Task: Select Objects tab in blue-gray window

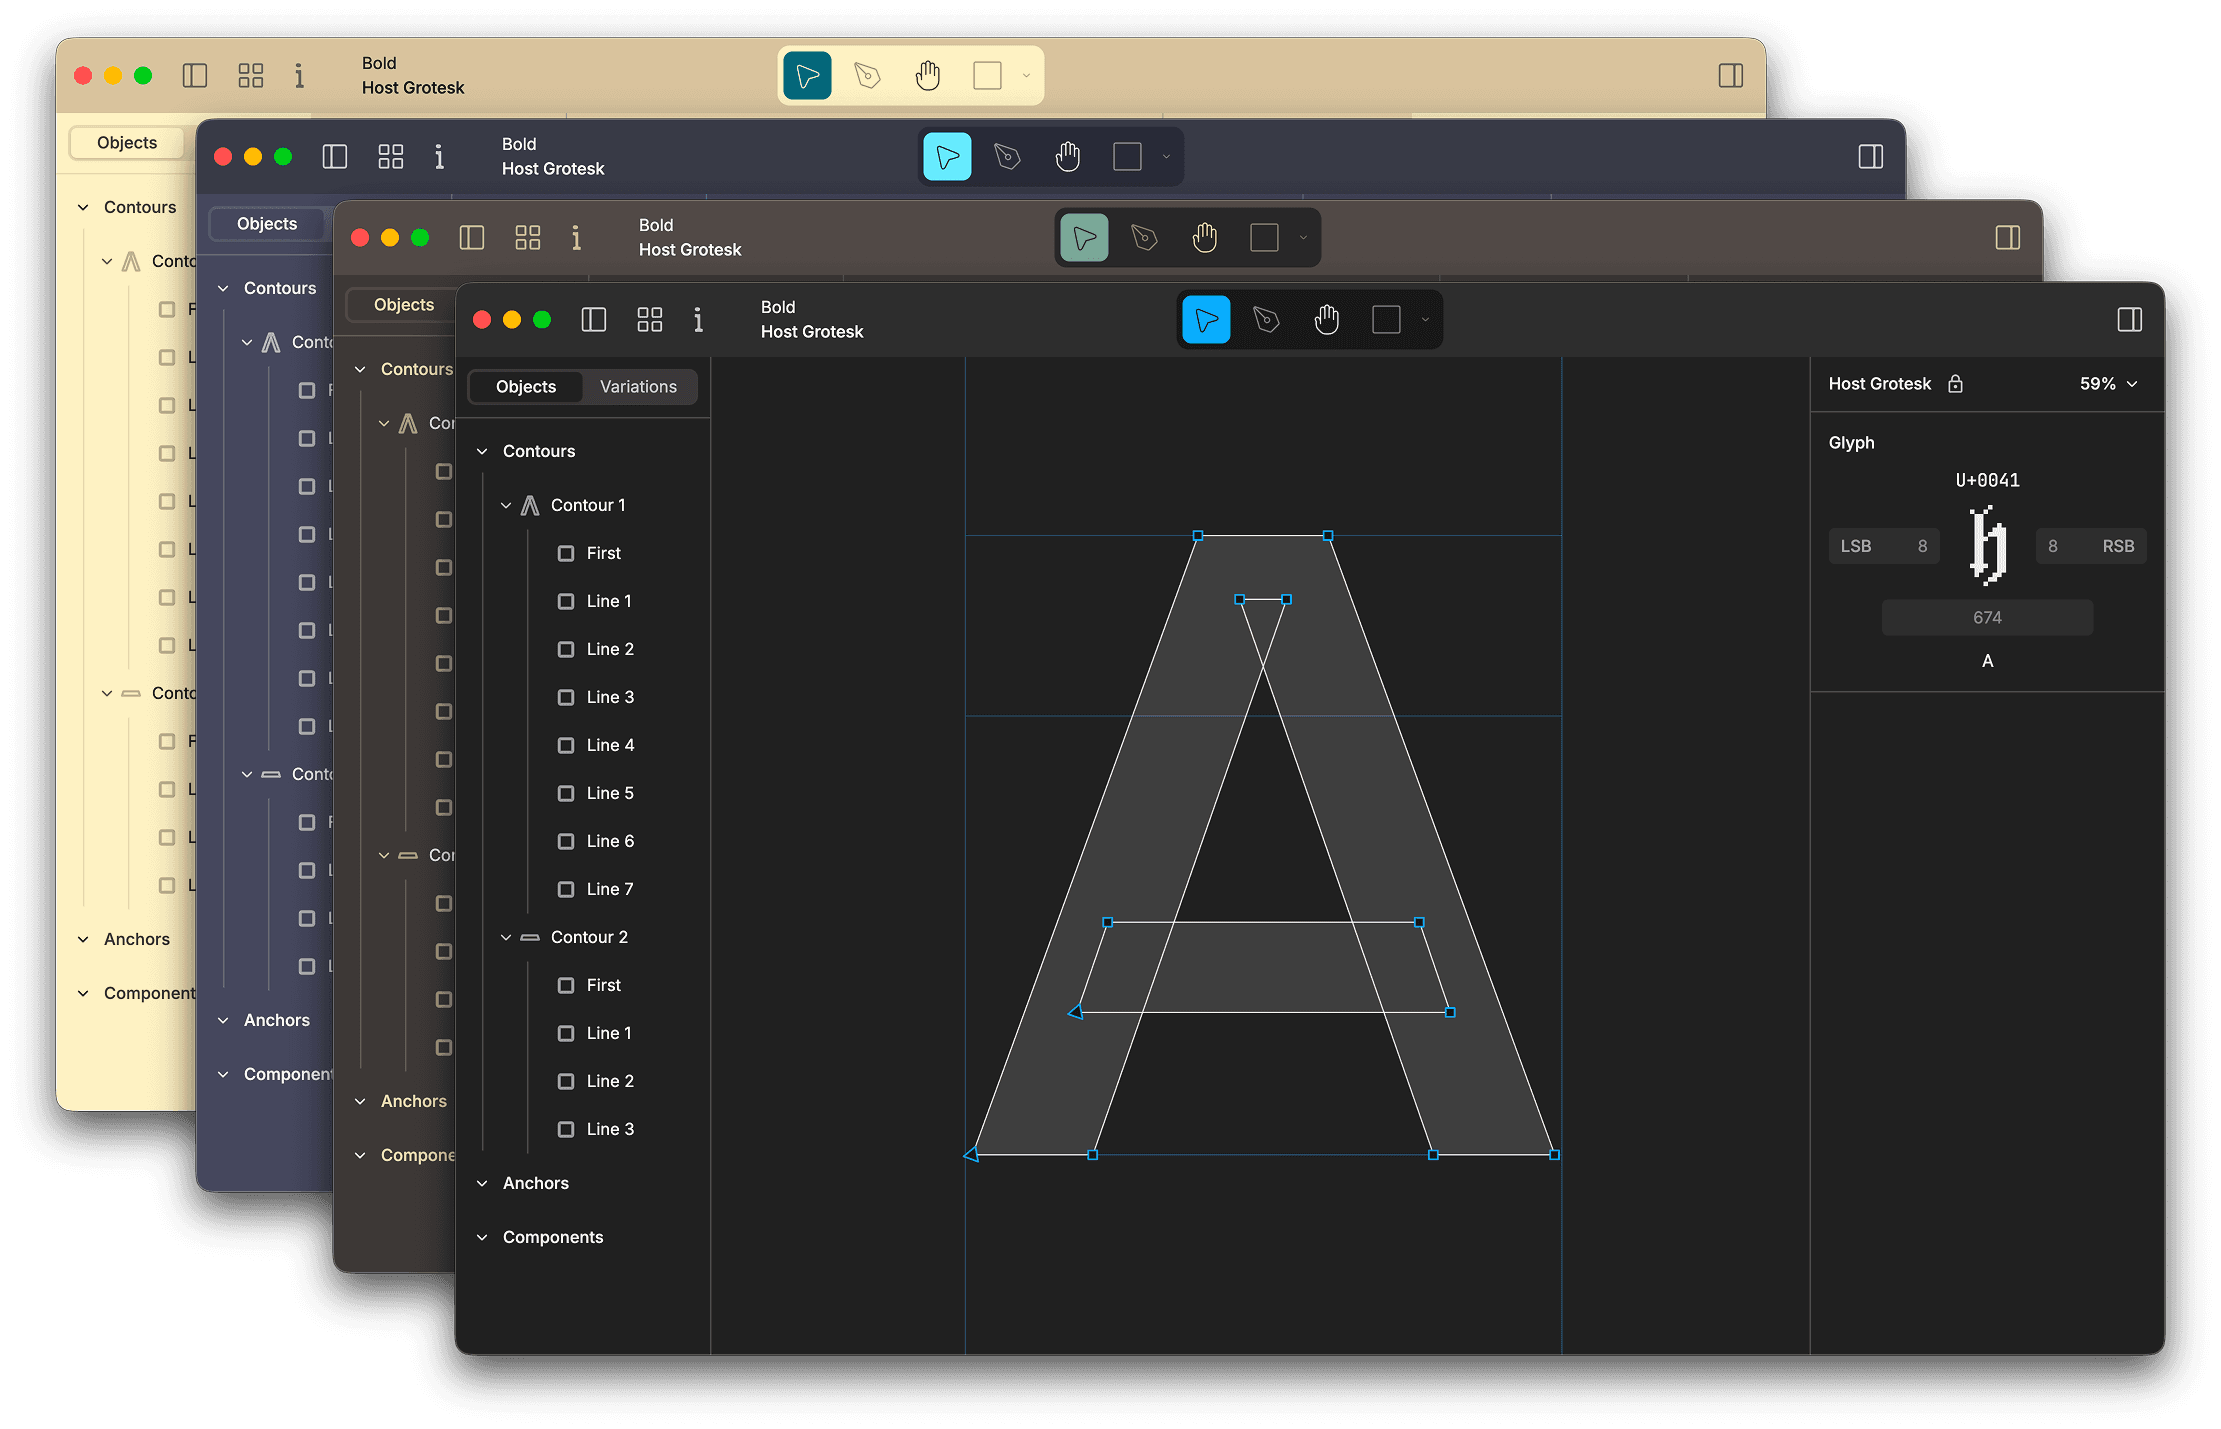Action: click(267, 224)
